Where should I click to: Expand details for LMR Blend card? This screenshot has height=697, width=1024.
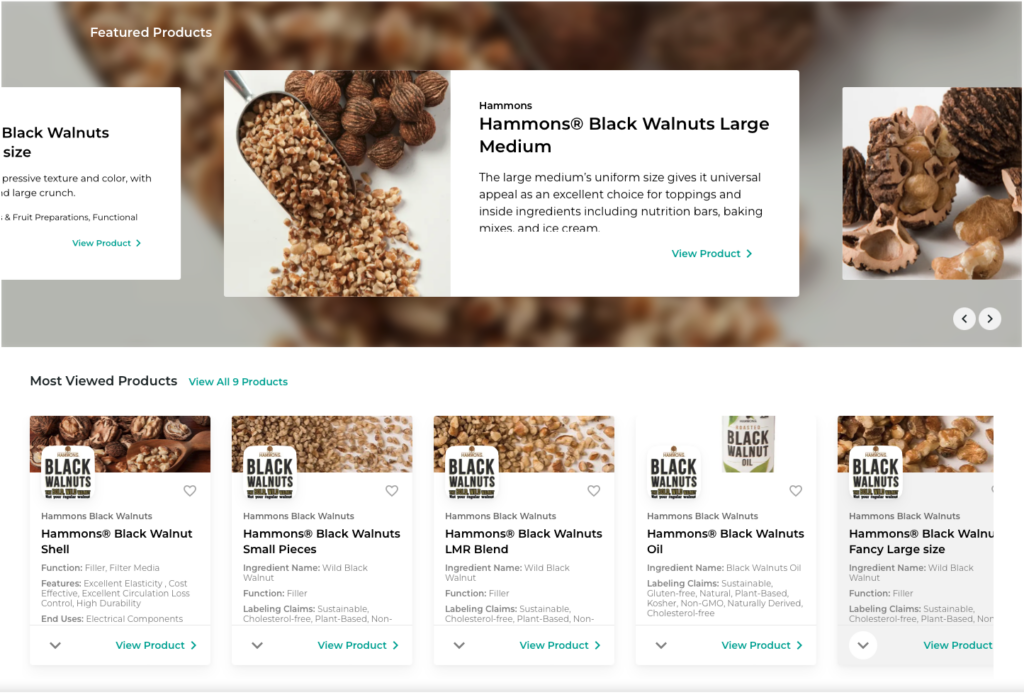tap(459, 645)
